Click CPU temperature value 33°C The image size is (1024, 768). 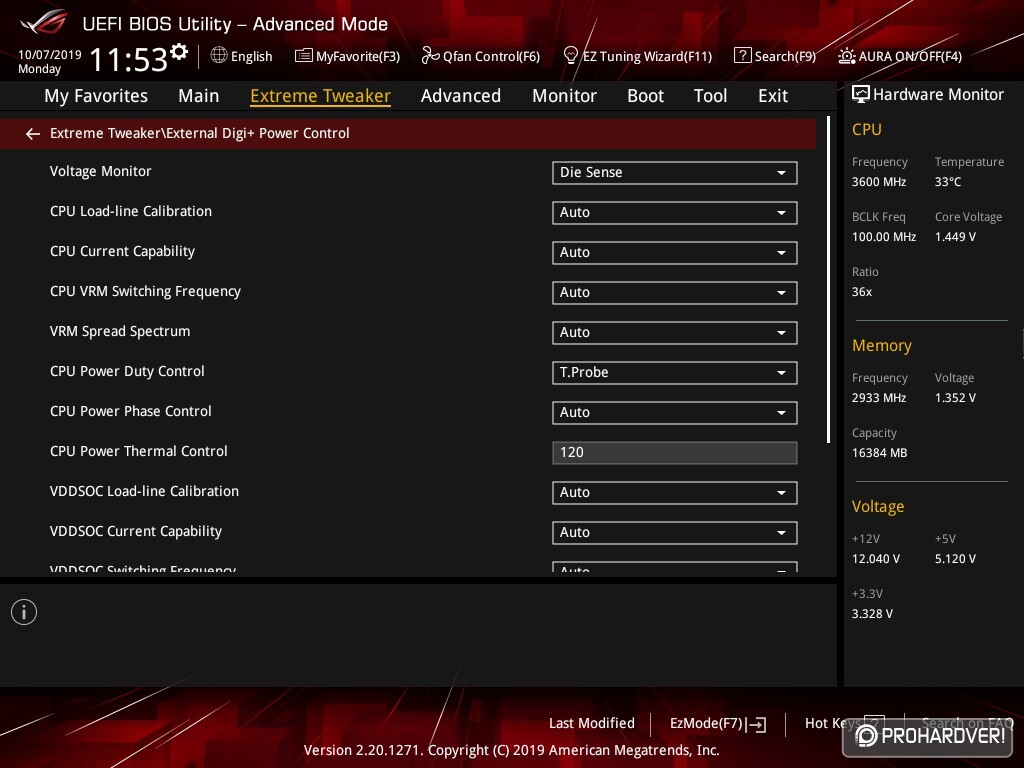coord(948,182)
